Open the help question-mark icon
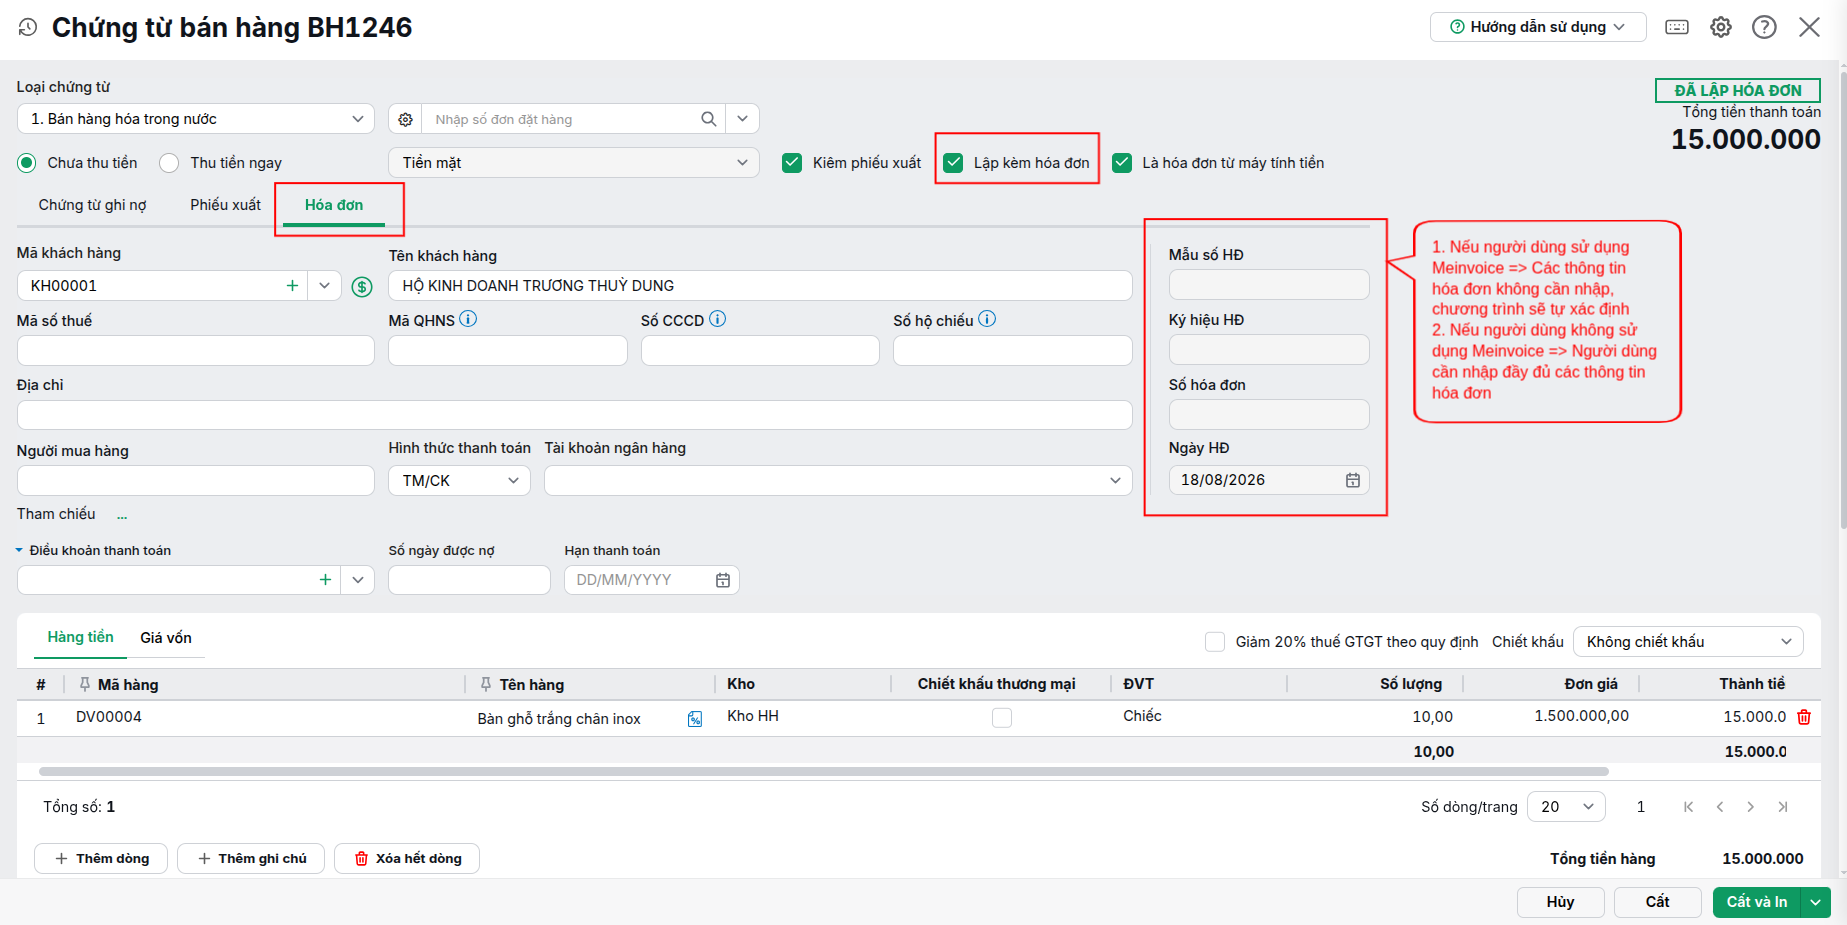Viewport: 1847px width, 925px height. 1764,27
